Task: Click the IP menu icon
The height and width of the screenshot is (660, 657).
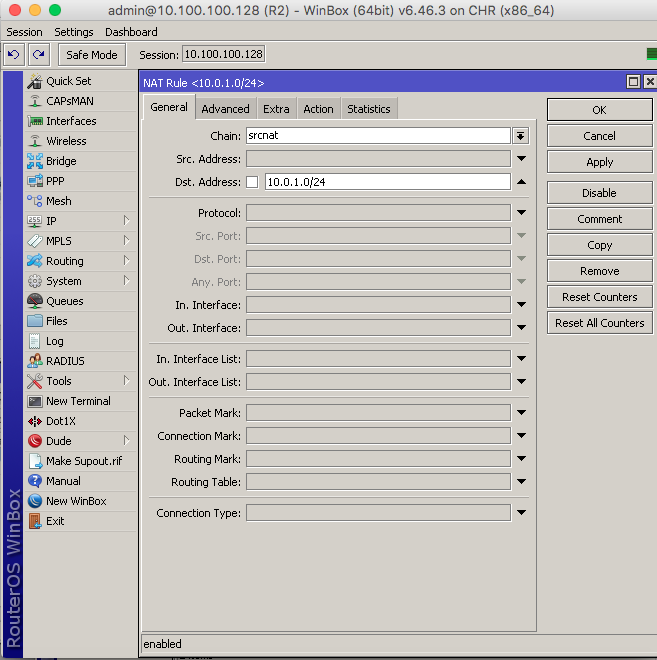Action: coord(35,221)
